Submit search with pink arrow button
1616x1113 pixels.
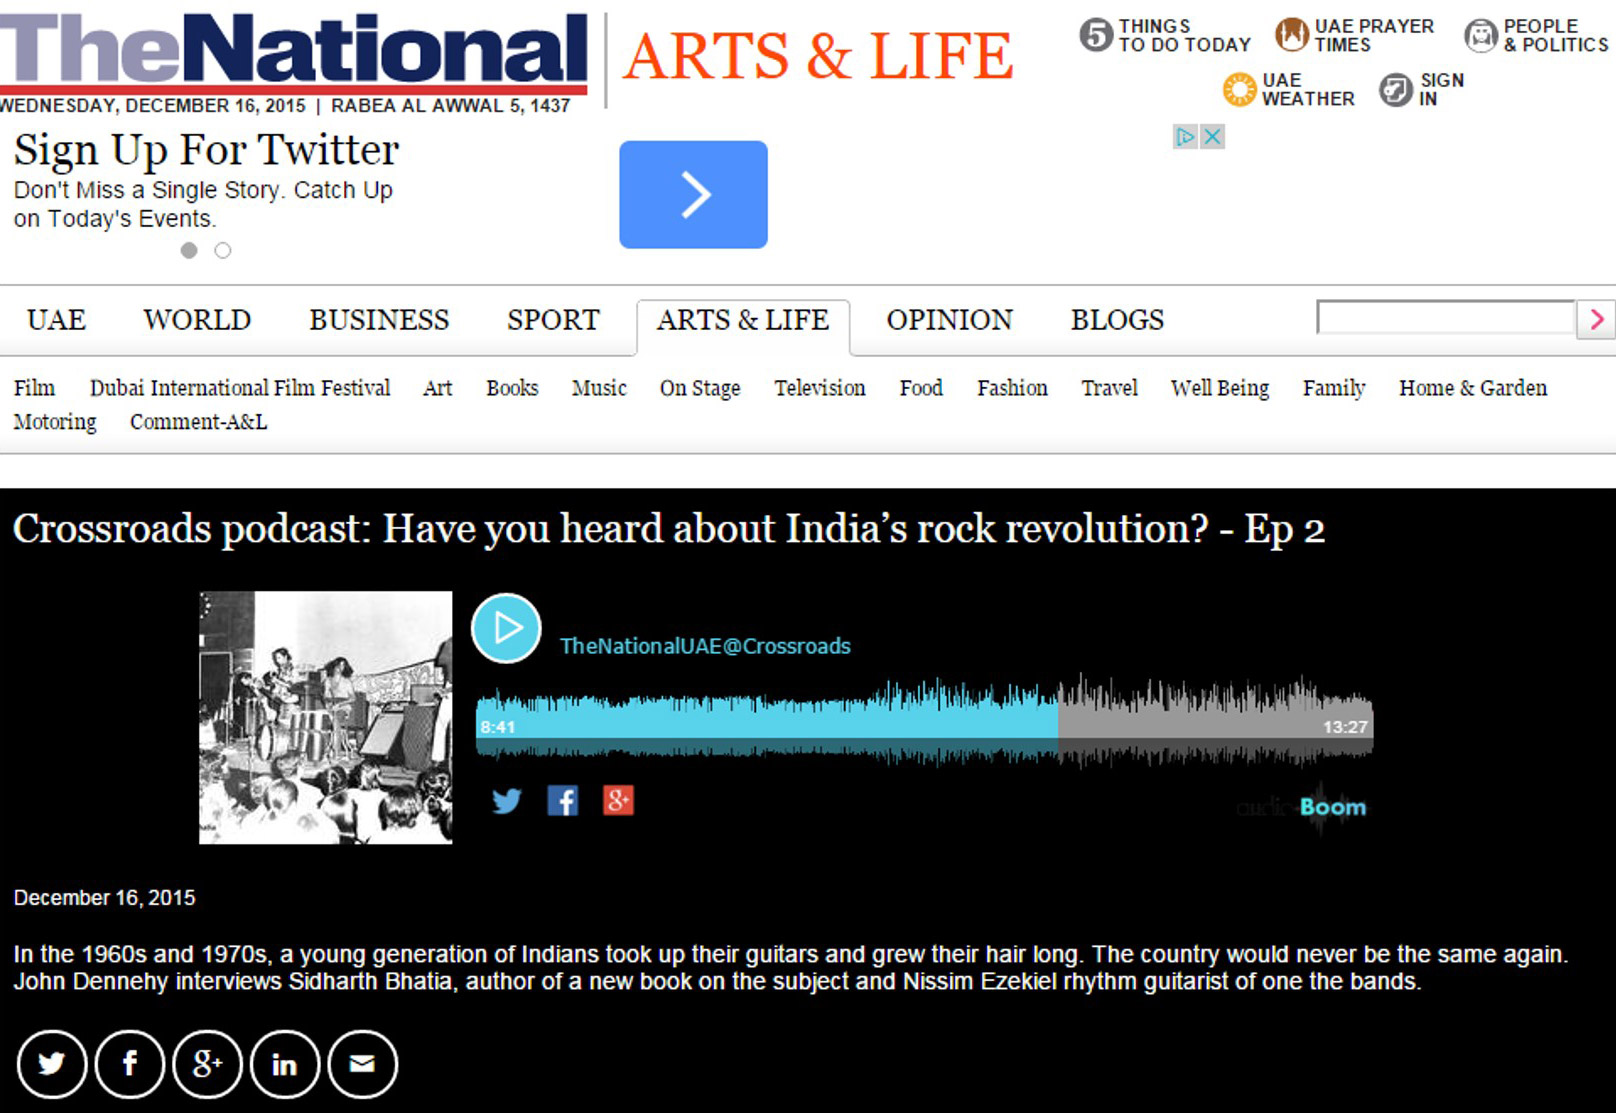[1596, 319]
